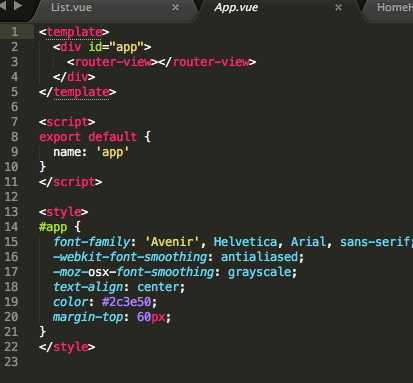Click line number 8 in gutter
Image resolution: width=413 pixels, height=383 pixels.
14,137
